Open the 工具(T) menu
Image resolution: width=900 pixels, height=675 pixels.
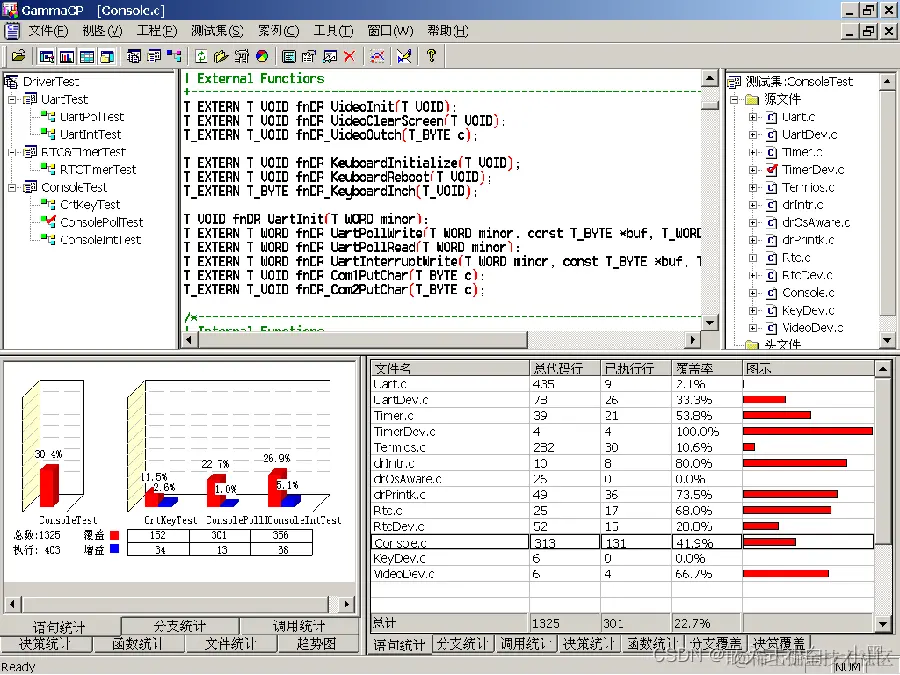(x=333, y=30)
